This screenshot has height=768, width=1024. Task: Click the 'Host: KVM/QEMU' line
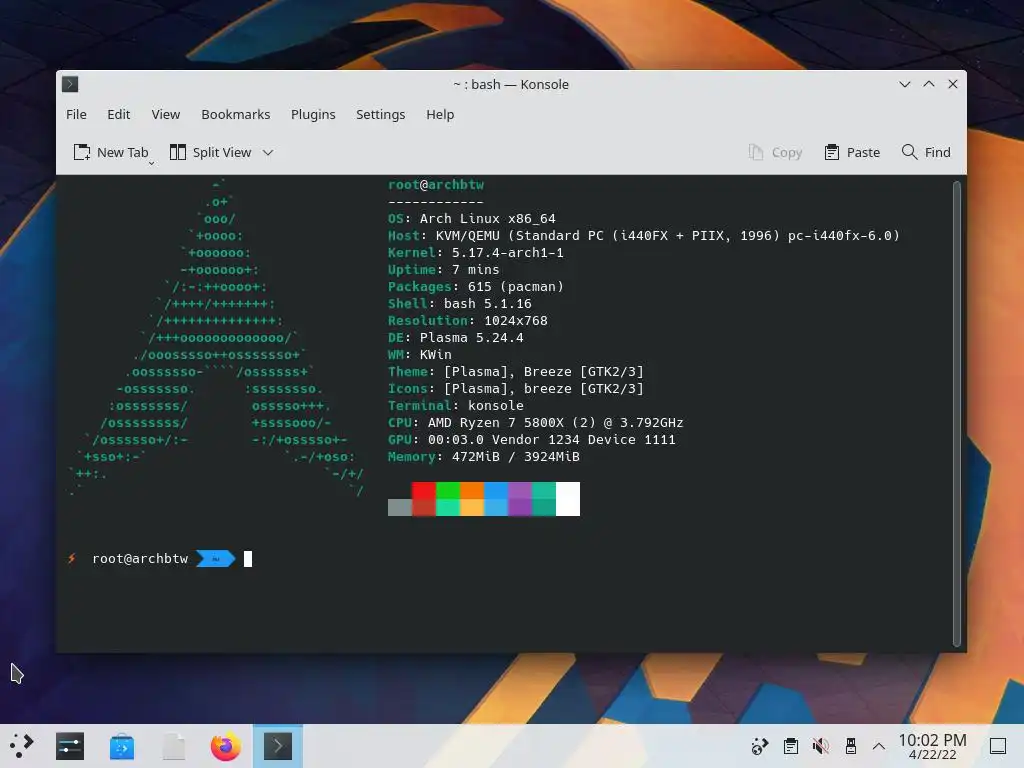(644, 236)
